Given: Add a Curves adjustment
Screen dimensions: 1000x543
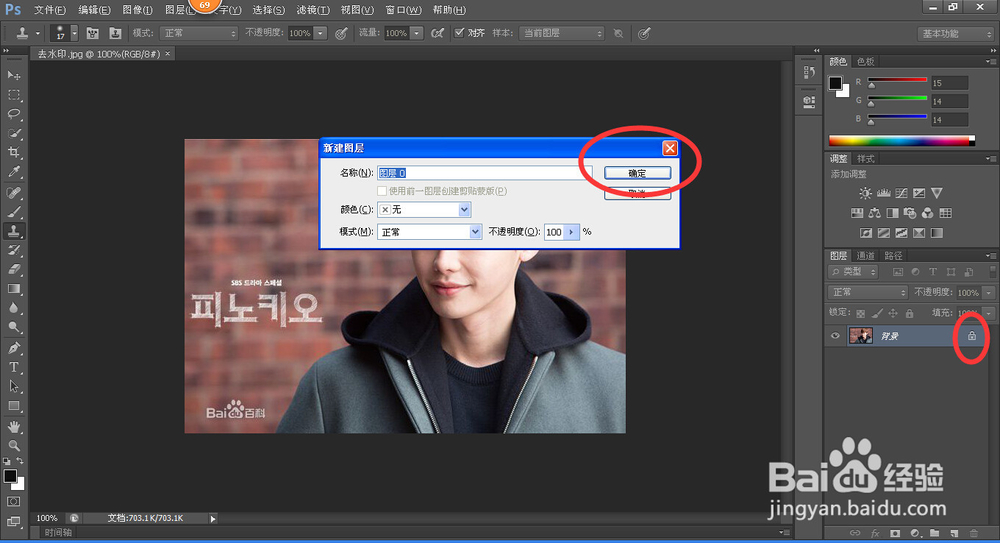Looking at the screenshot, I should 901,193.
